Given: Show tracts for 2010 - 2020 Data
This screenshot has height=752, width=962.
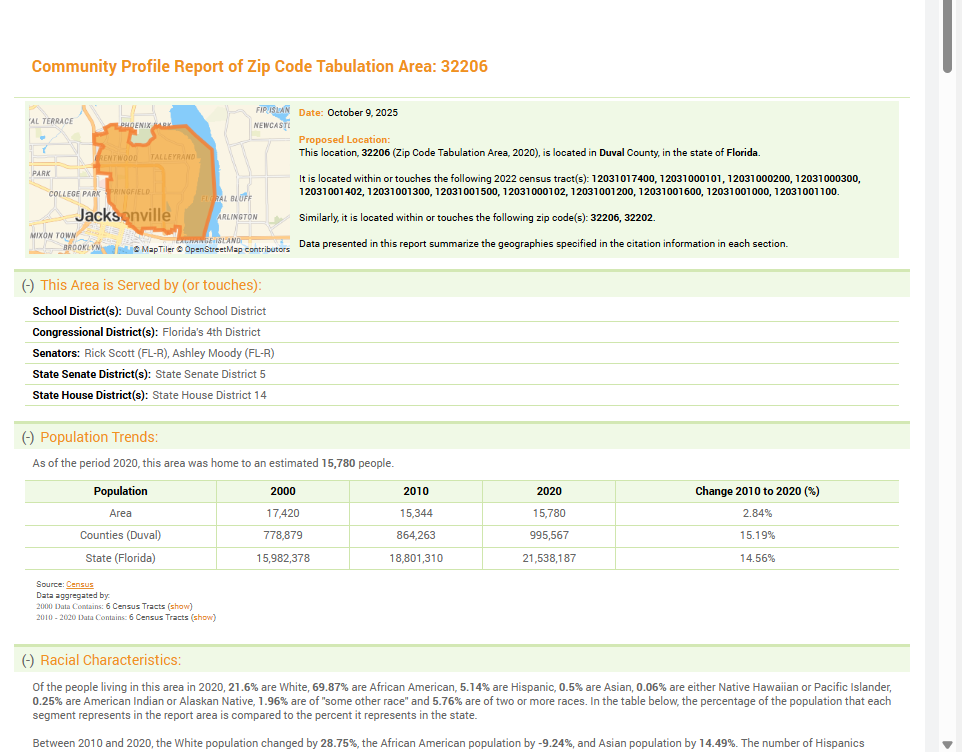Looking at the screenshot, I should click(x=203, y=617).
